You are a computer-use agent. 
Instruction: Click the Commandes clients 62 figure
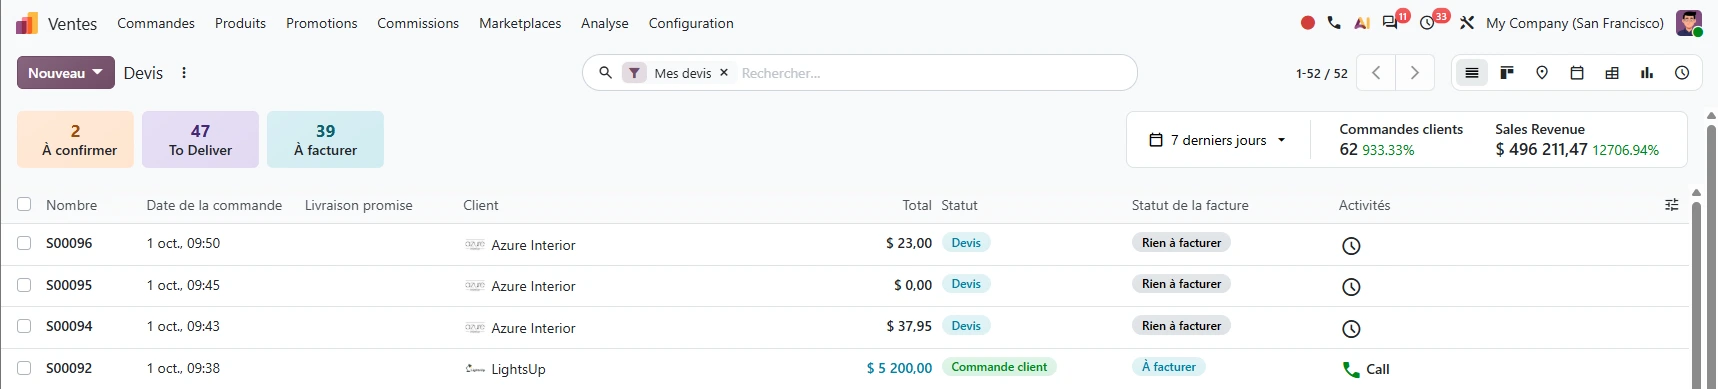(x=1349, y=149)
